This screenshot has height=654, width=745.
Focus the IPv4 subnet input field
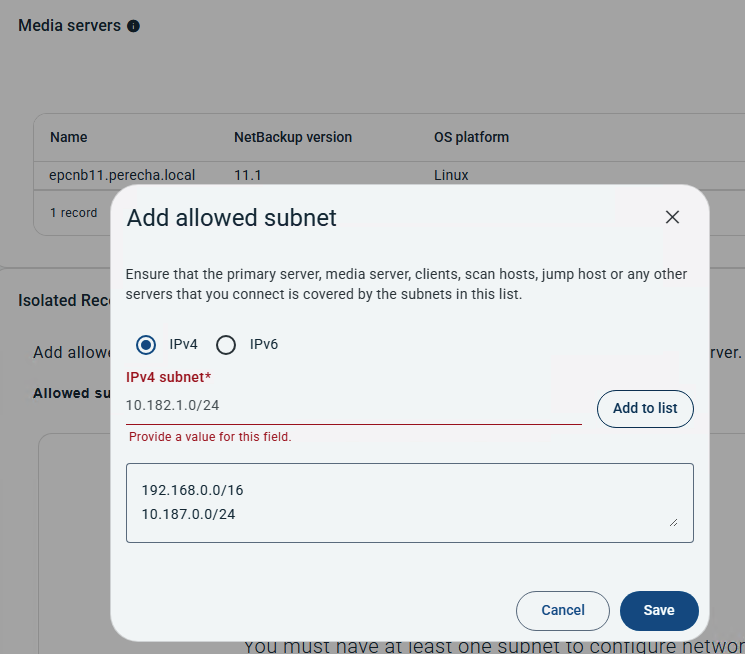[x=352, y=406]
